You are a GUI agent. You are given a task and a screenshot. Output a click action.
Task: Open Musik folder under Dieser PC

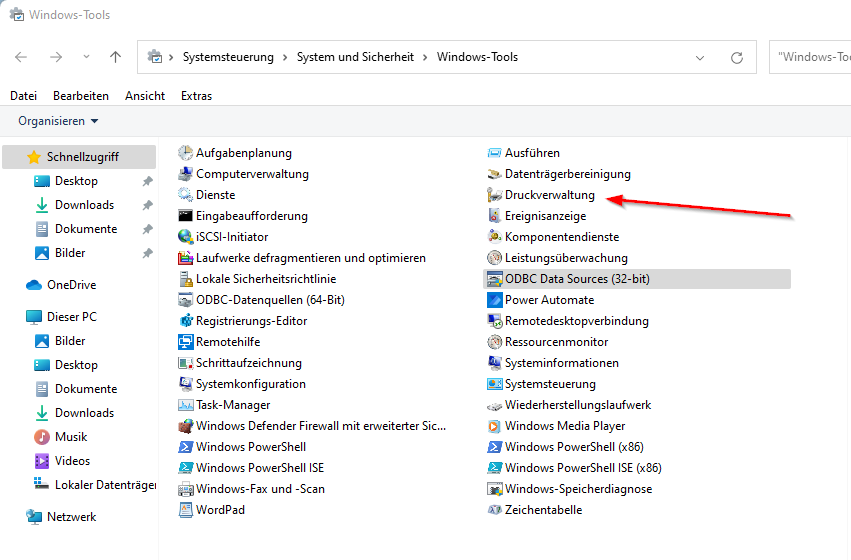coord(71,437)
